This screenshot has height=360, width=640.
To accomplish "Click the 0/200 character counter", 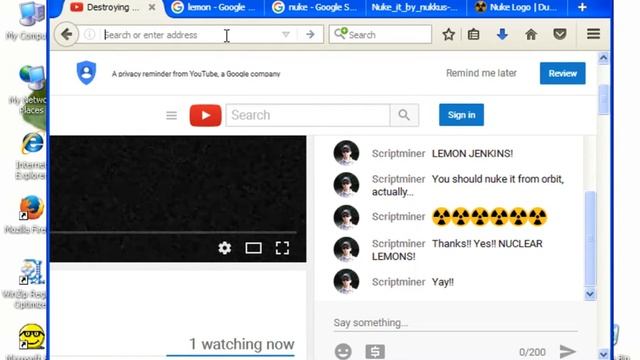I will 532,352.
